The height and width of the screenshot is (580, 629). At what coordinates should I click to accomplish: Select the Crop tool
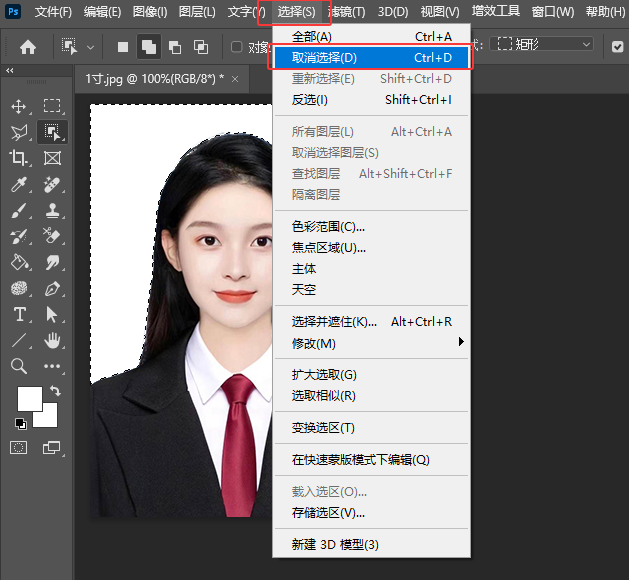(x=19, y=158)
